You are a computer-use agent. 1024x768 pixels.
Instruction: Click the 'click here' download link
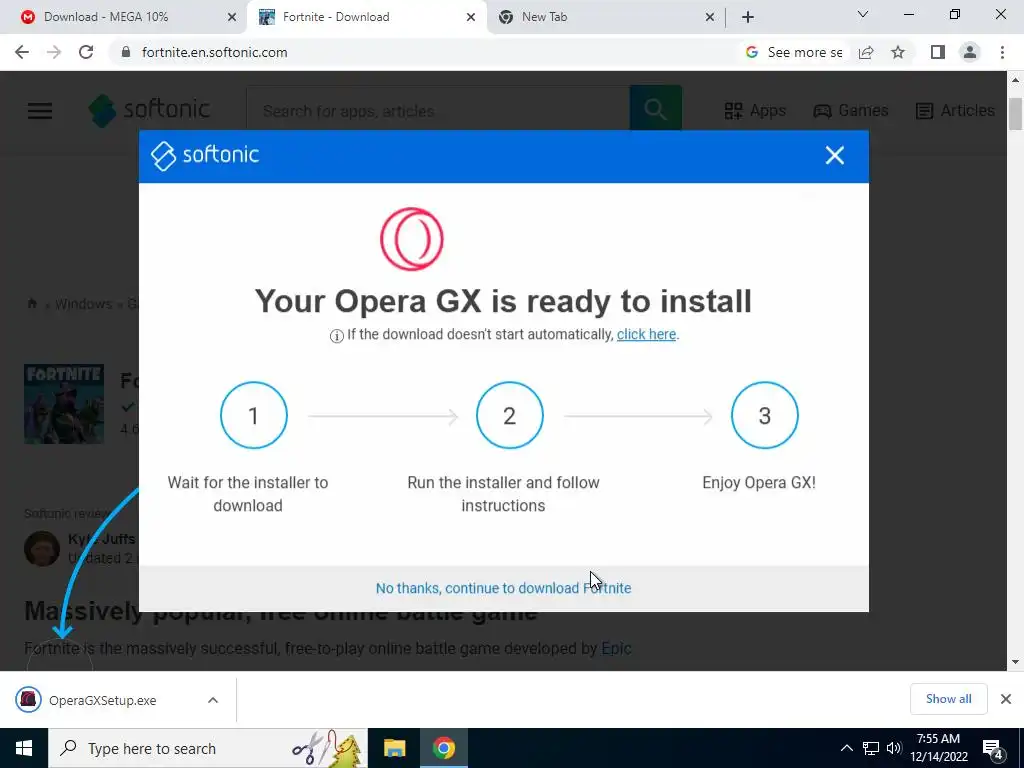tap(646, 334)
